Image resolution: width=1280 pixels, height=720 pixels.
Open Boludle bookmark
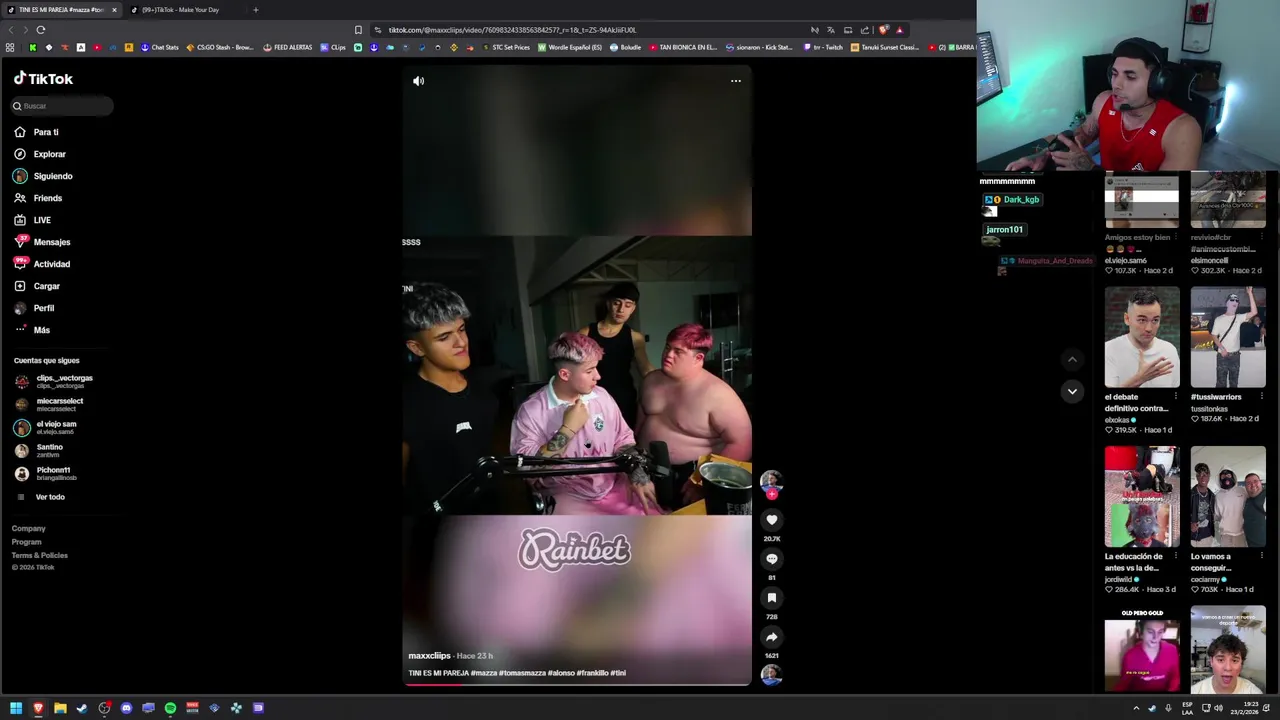point(626,47)
